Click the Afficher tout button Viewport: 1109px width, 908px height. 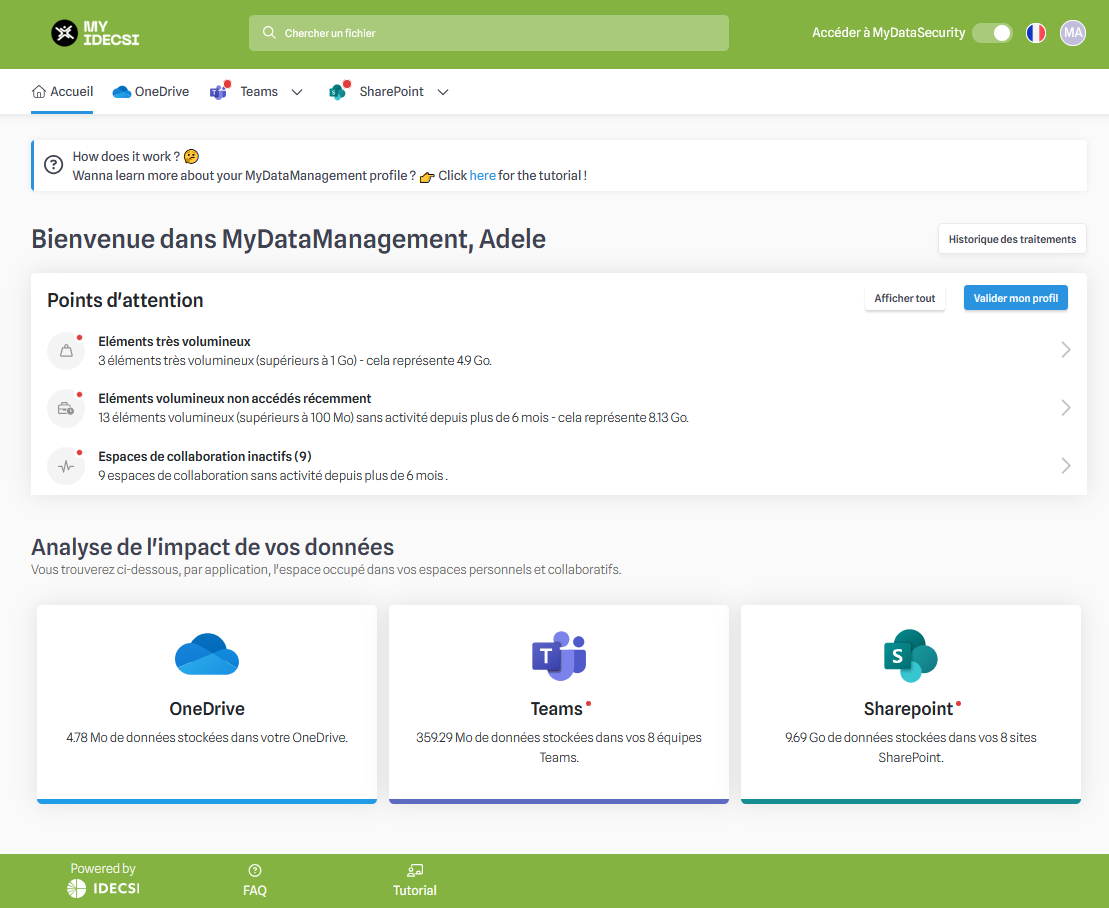click(x=905, y=298)
